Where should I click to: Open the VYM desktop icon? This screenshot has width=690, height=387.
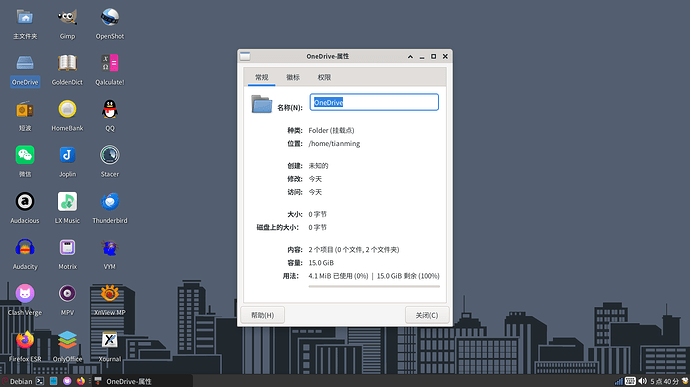110,248
